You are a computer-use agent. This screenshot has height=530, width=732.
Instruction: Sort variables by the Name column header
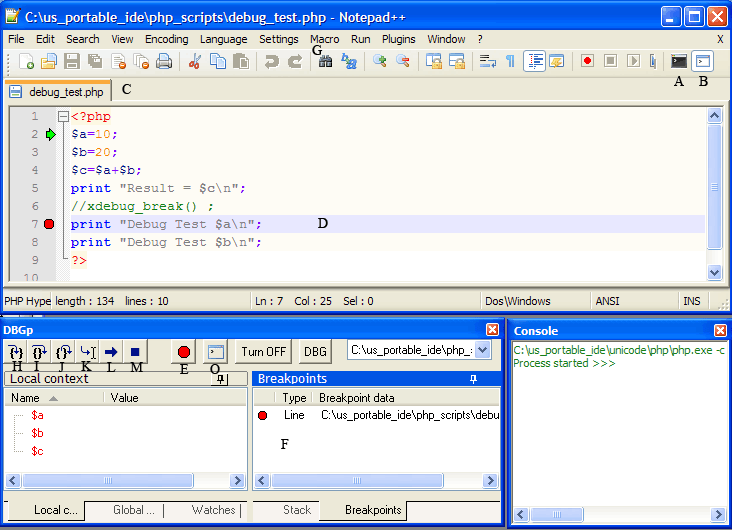(54, 398)
